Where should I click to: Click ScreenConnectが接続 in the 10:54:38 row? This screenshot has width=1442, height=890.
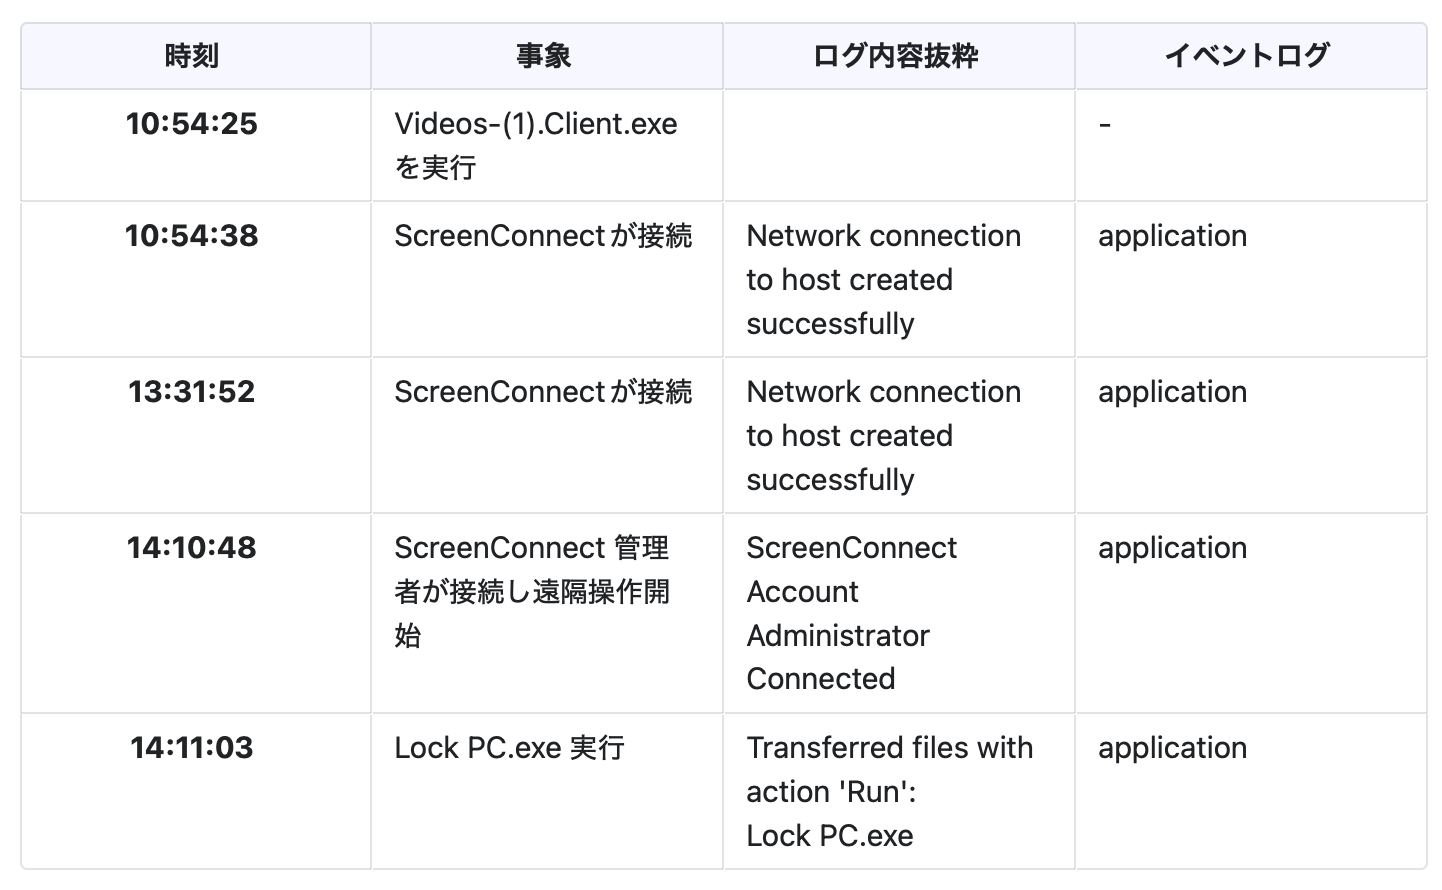click(543, 236)
